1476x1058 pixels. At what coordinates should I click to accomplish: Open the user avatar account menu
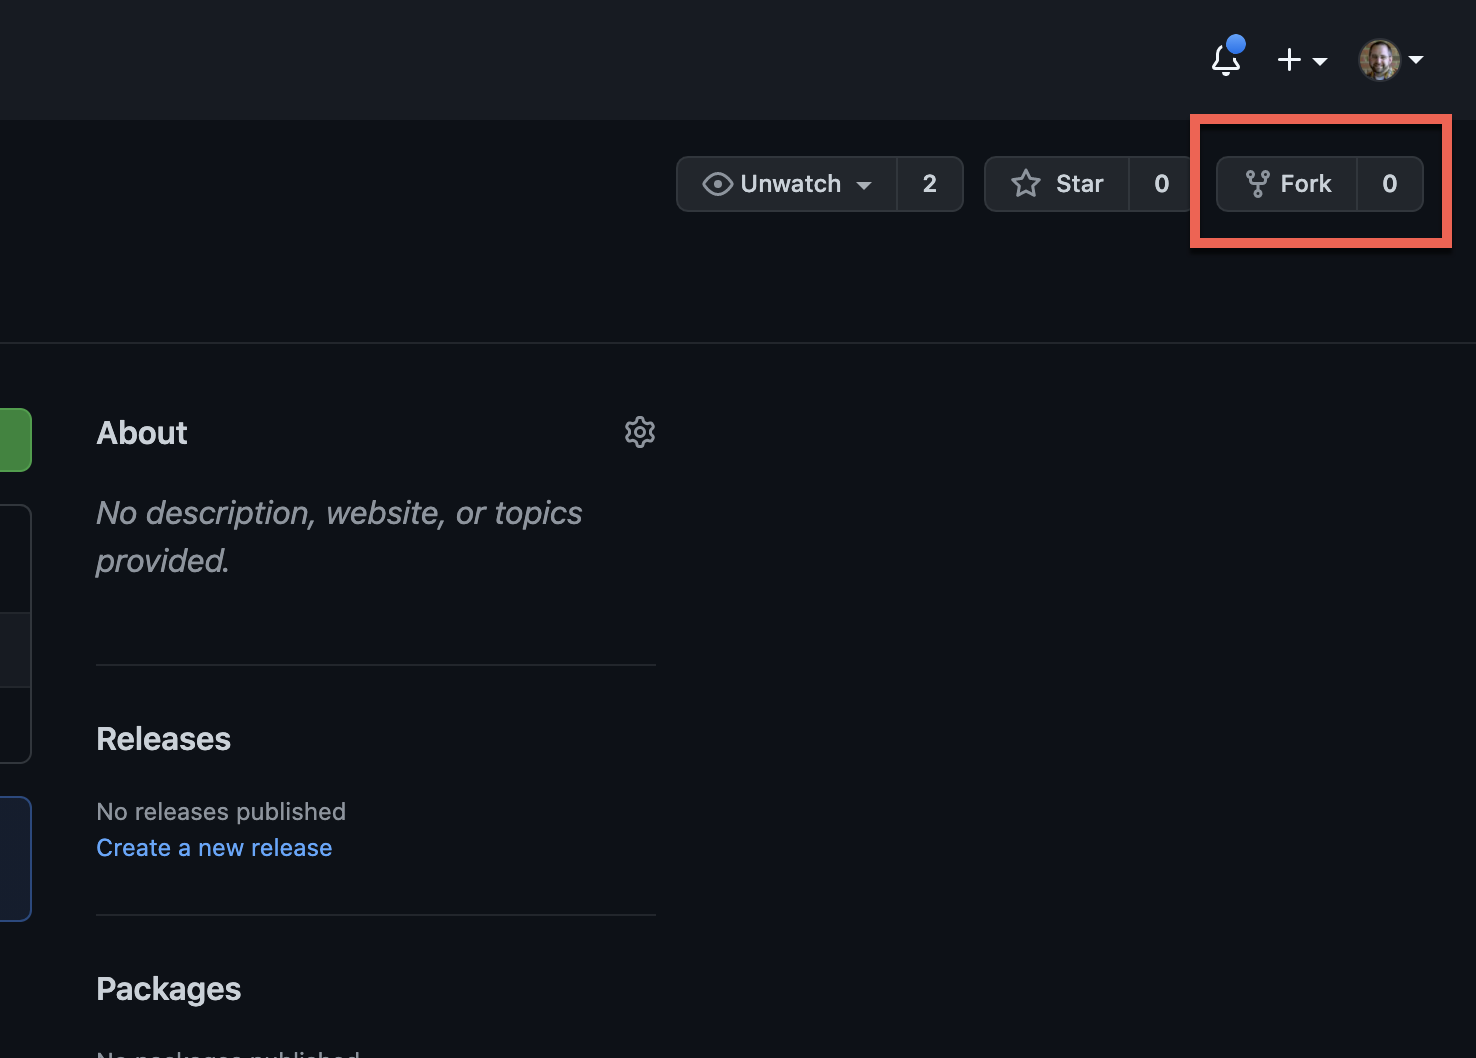coord(1391,60)
